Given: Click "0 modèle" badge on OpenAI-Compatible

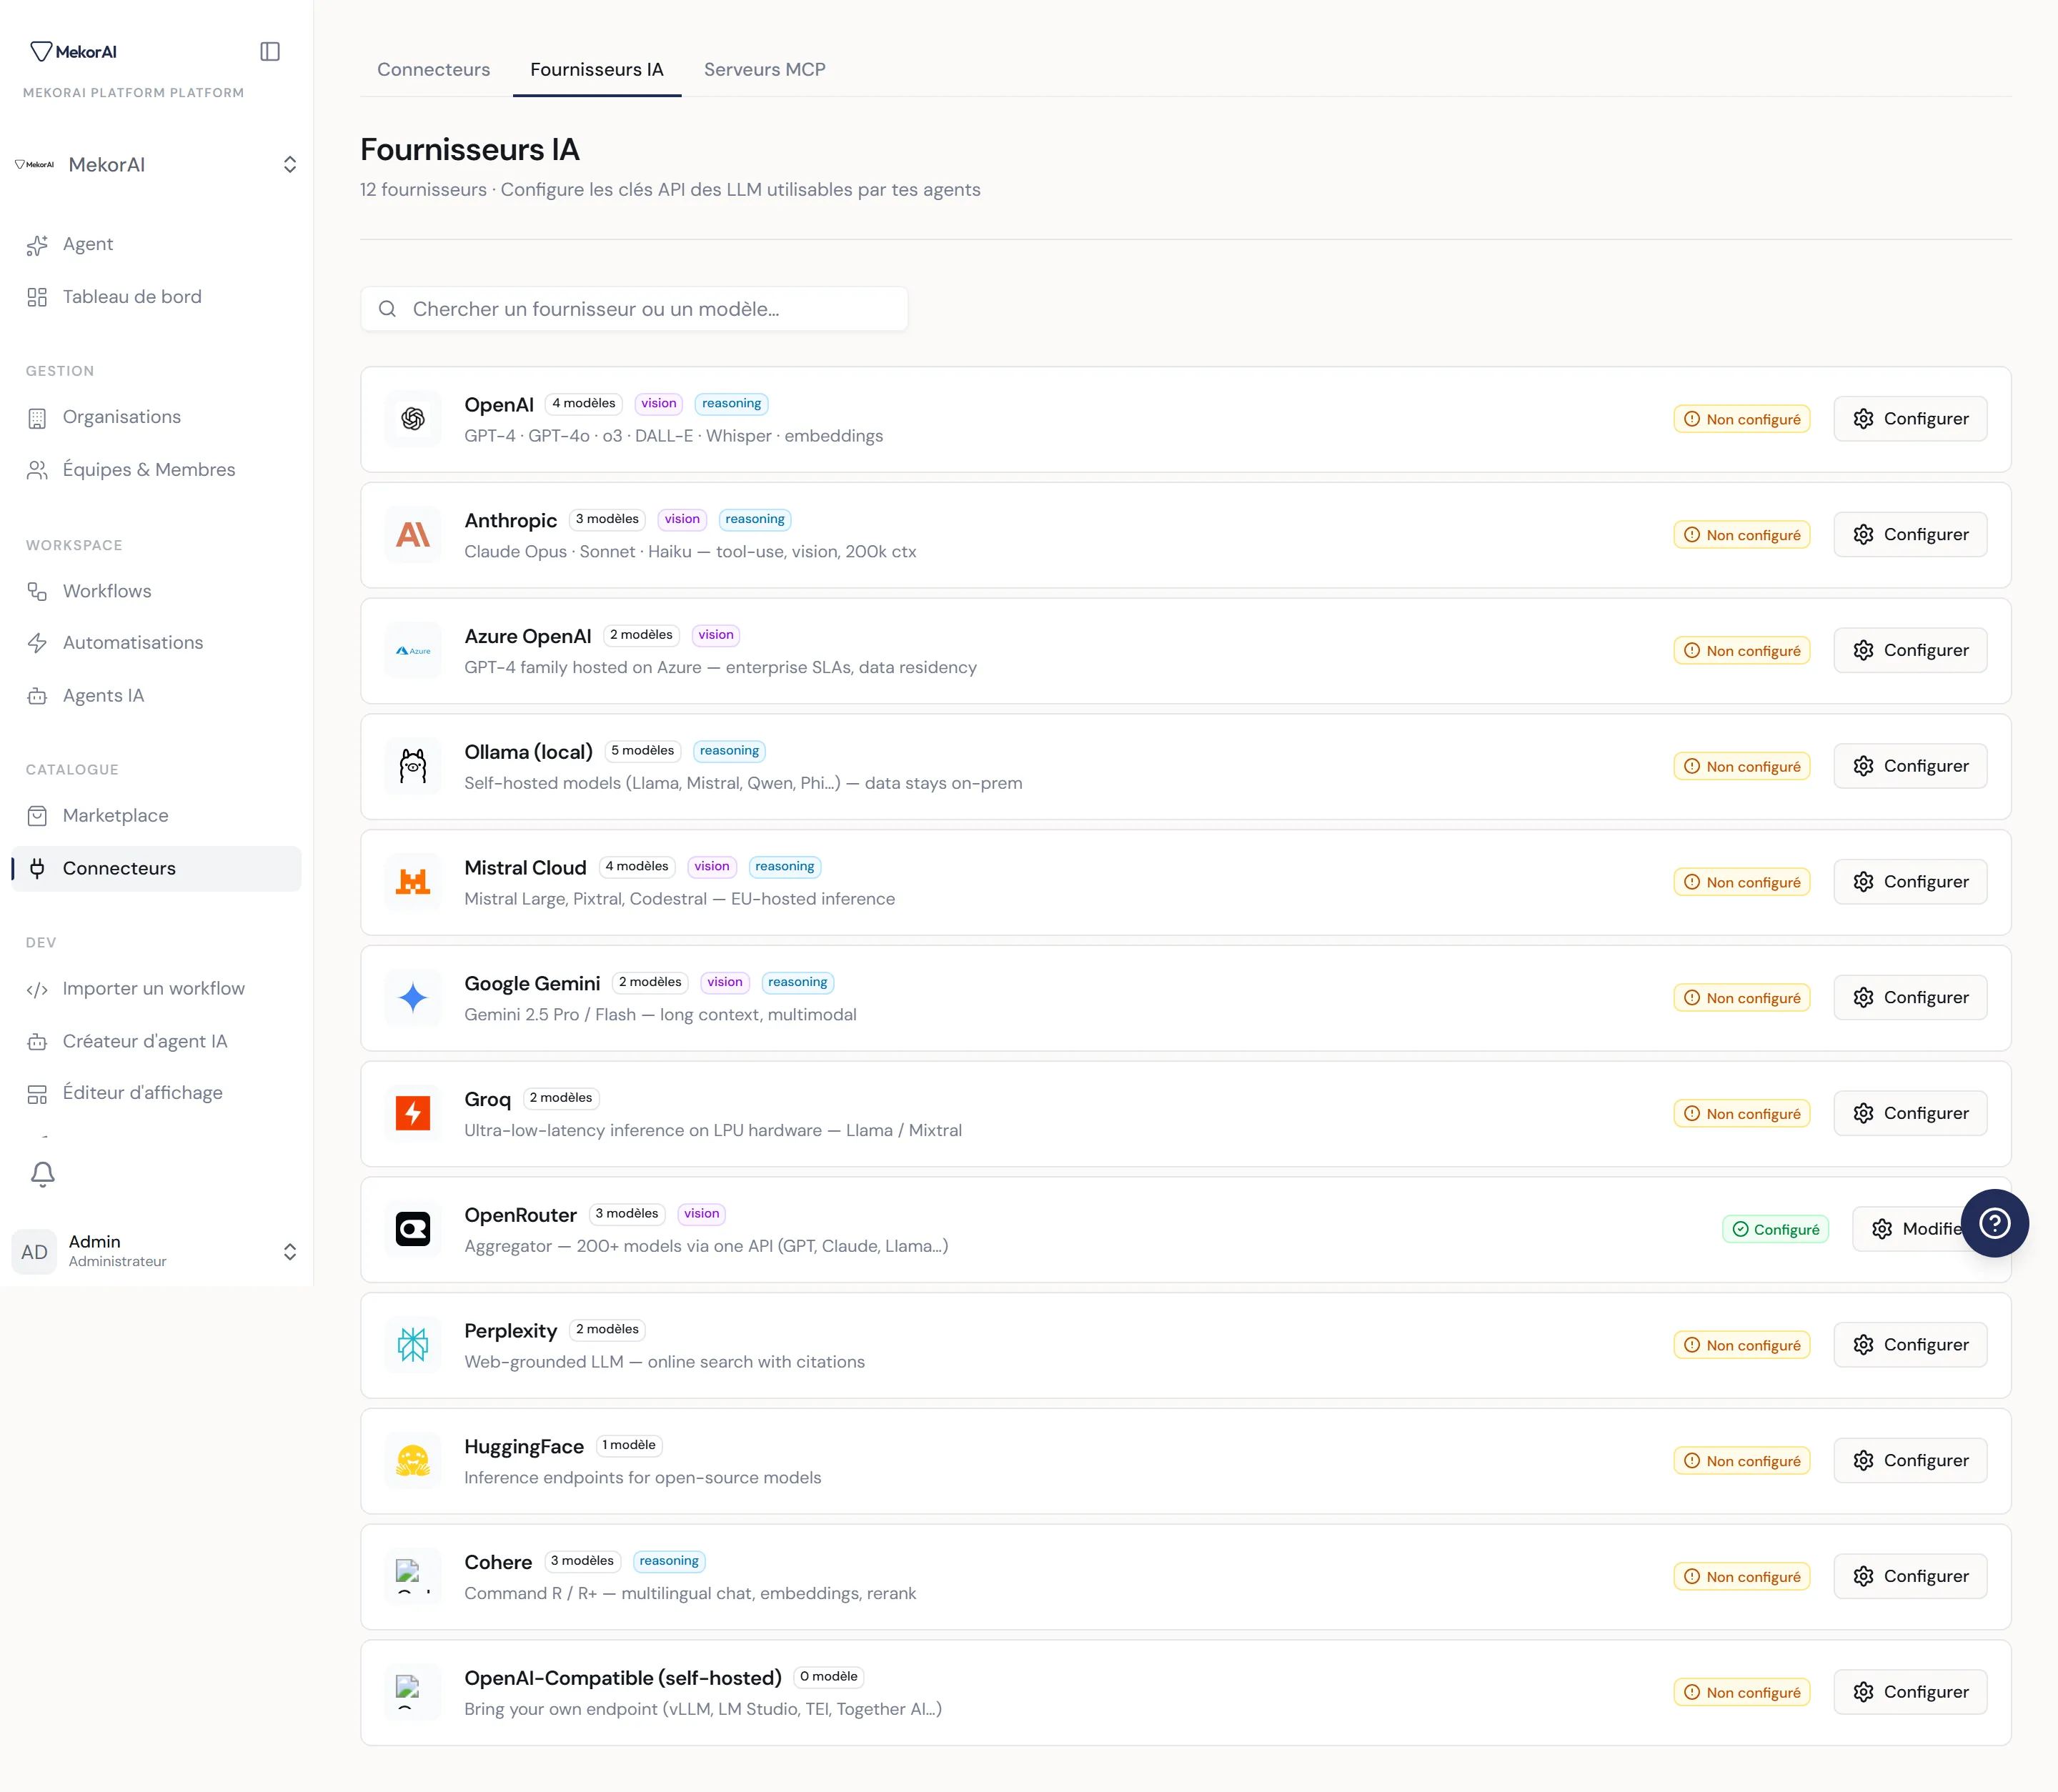Looking at the screenshot, I should pyautogui.click(x=829, y=1677).
